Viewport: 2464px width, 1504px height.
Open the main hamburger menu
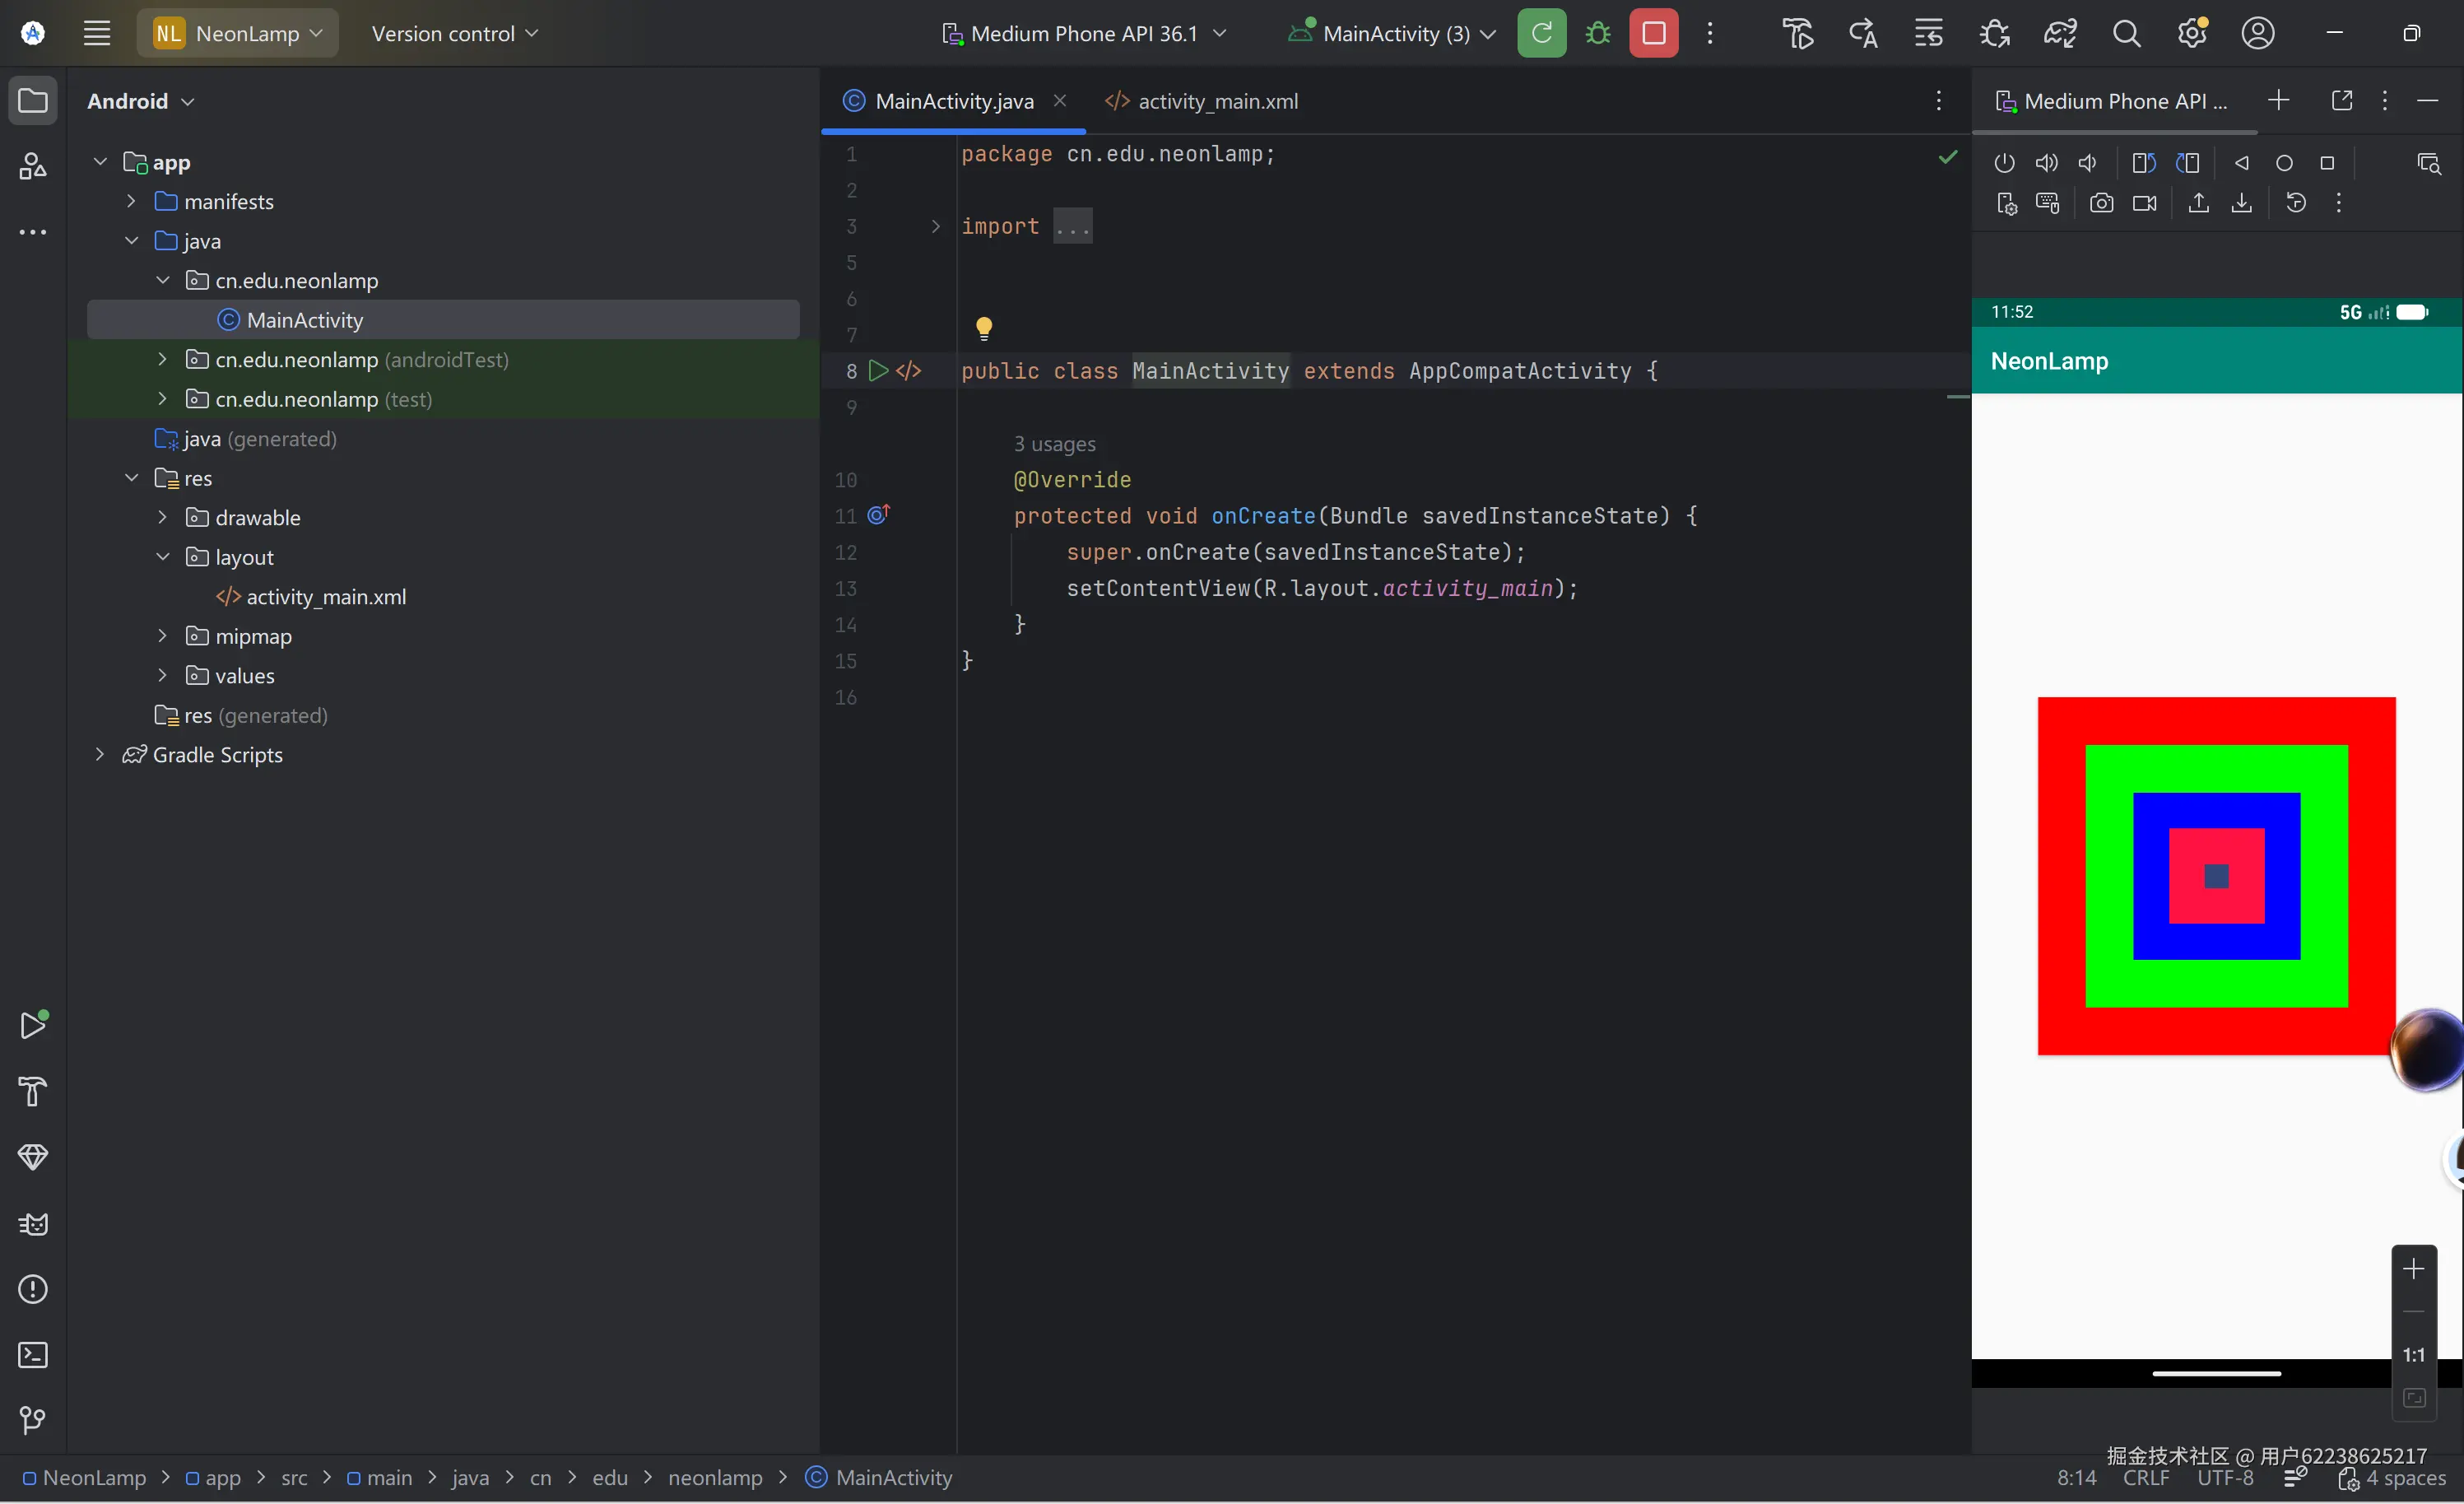pyautogui.click(x=96, y=33)
